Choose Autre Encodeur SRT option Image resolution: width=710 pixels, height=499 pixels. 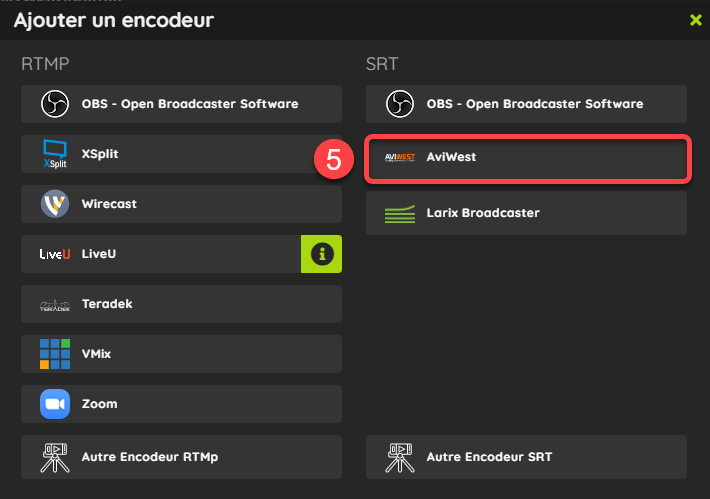[x=526, y=457]
